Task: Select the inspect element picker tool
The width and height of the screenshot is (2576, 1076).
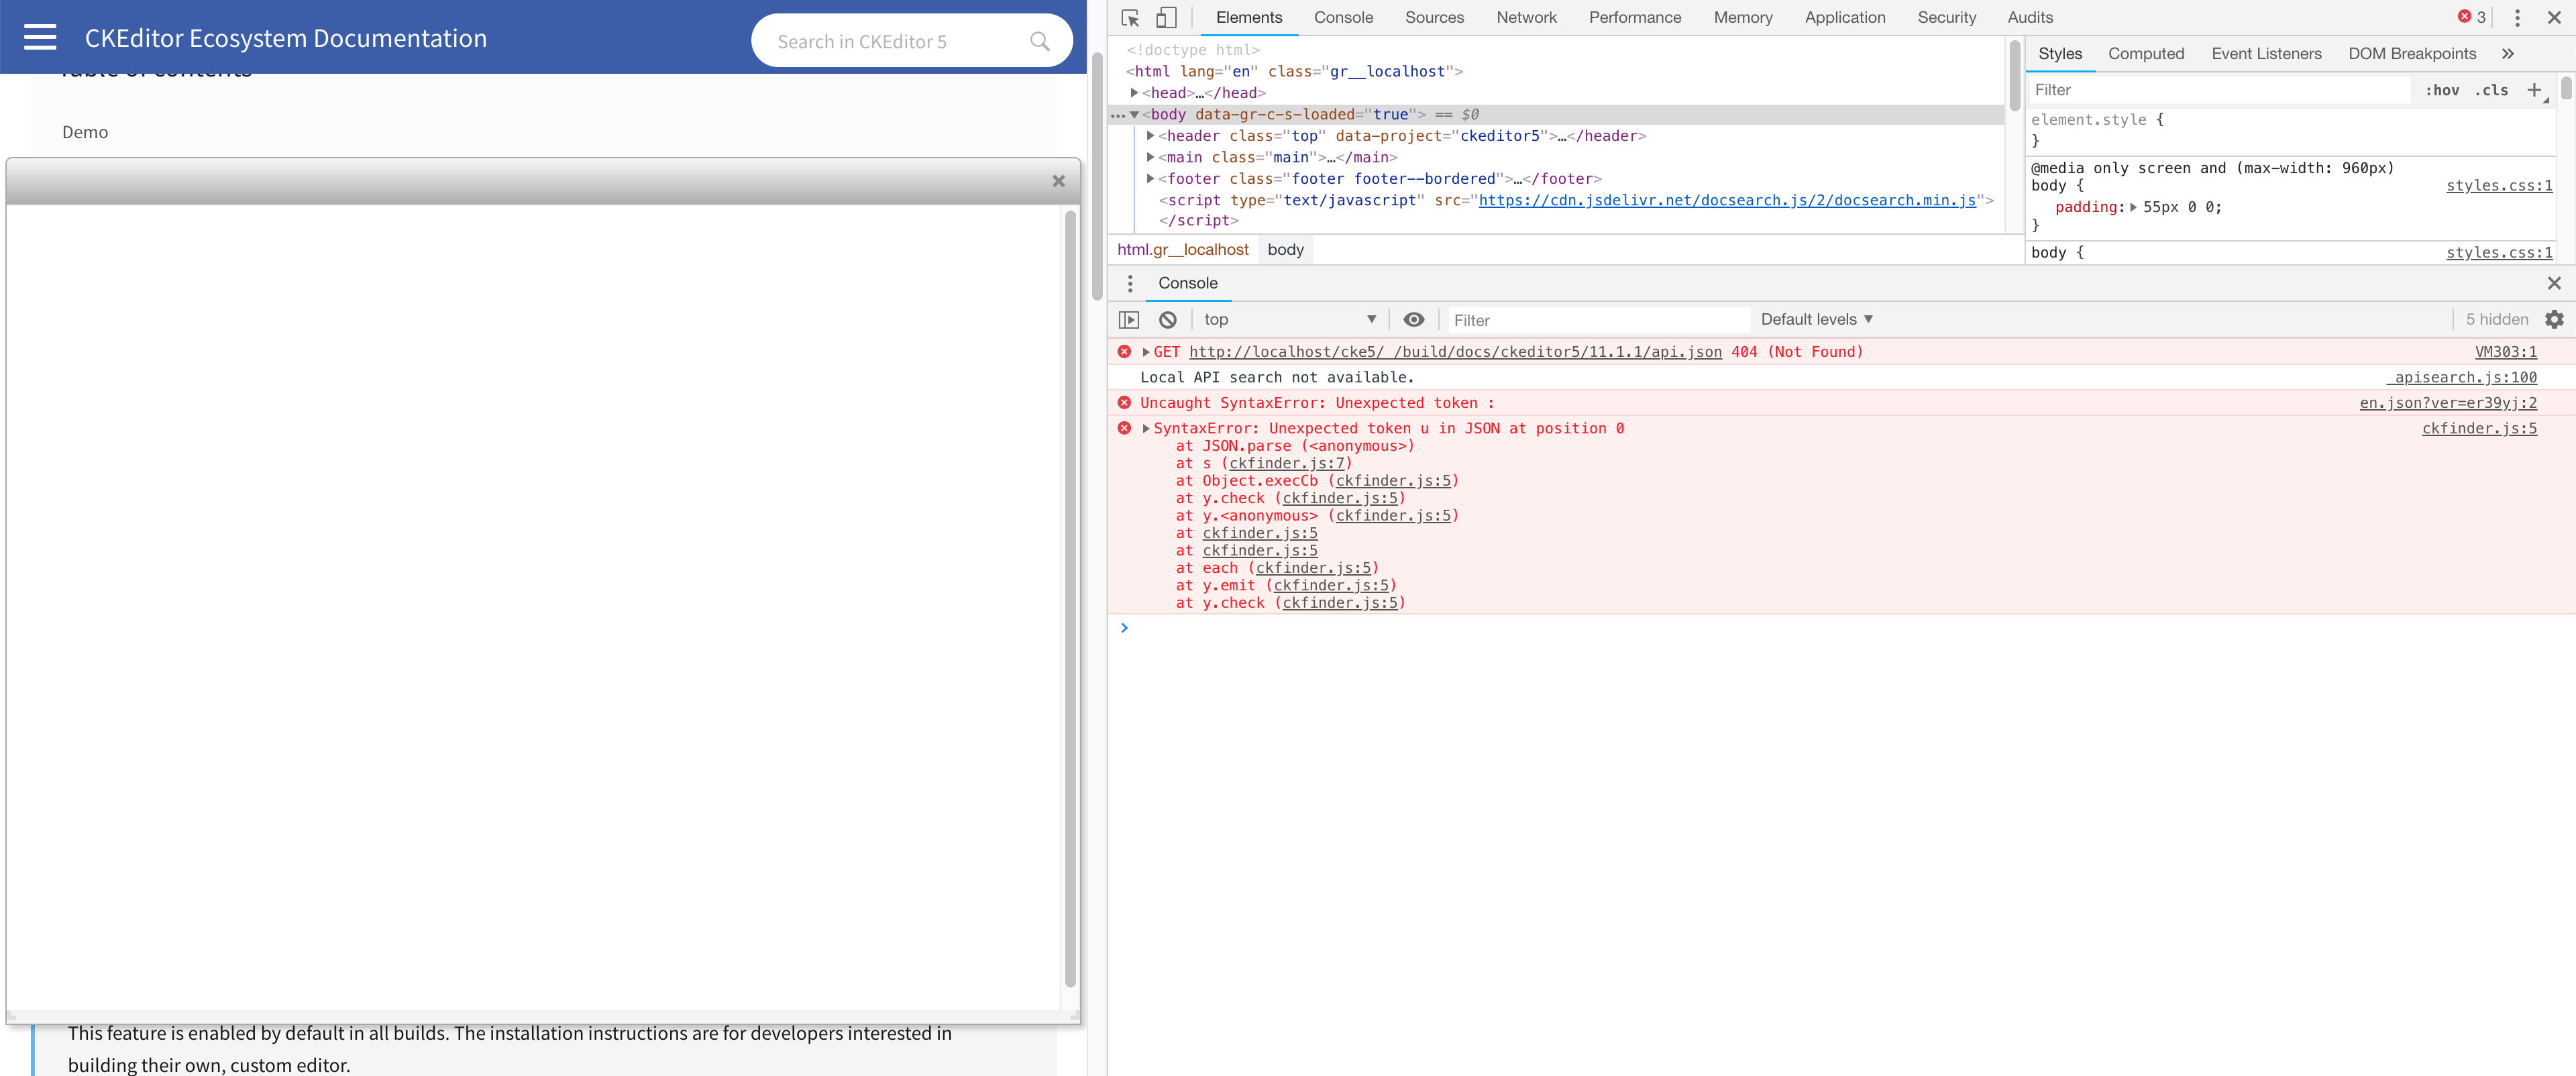Action: [1129, 17]
